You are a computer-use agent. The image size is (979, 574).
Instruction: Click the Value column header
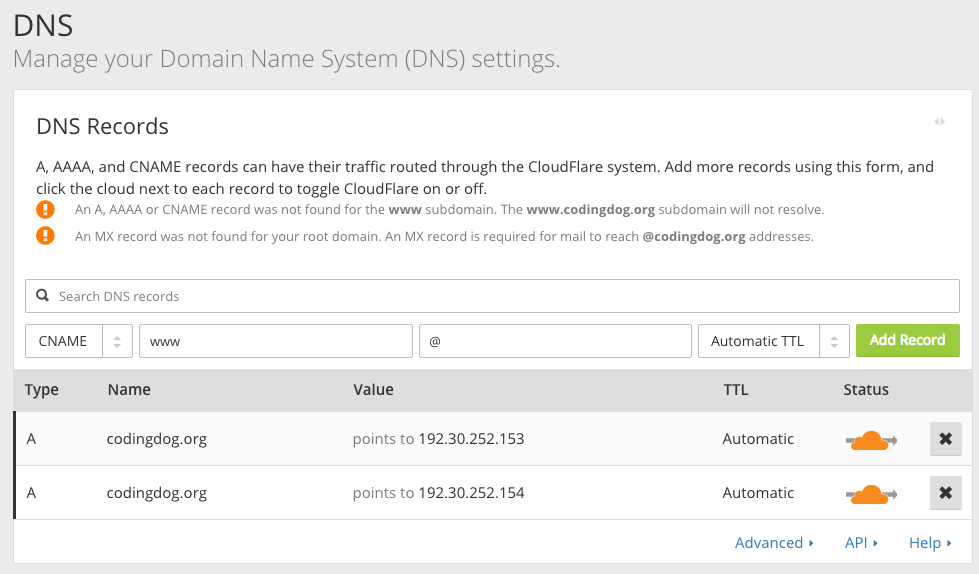(373, 390)
